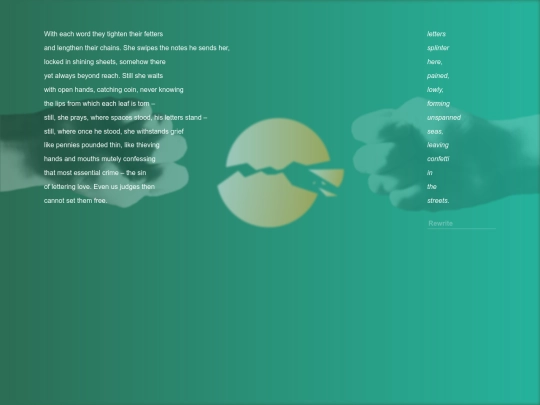Click the line "With each word they tighten their fetters"
The image size is (540, 405).
103,34
